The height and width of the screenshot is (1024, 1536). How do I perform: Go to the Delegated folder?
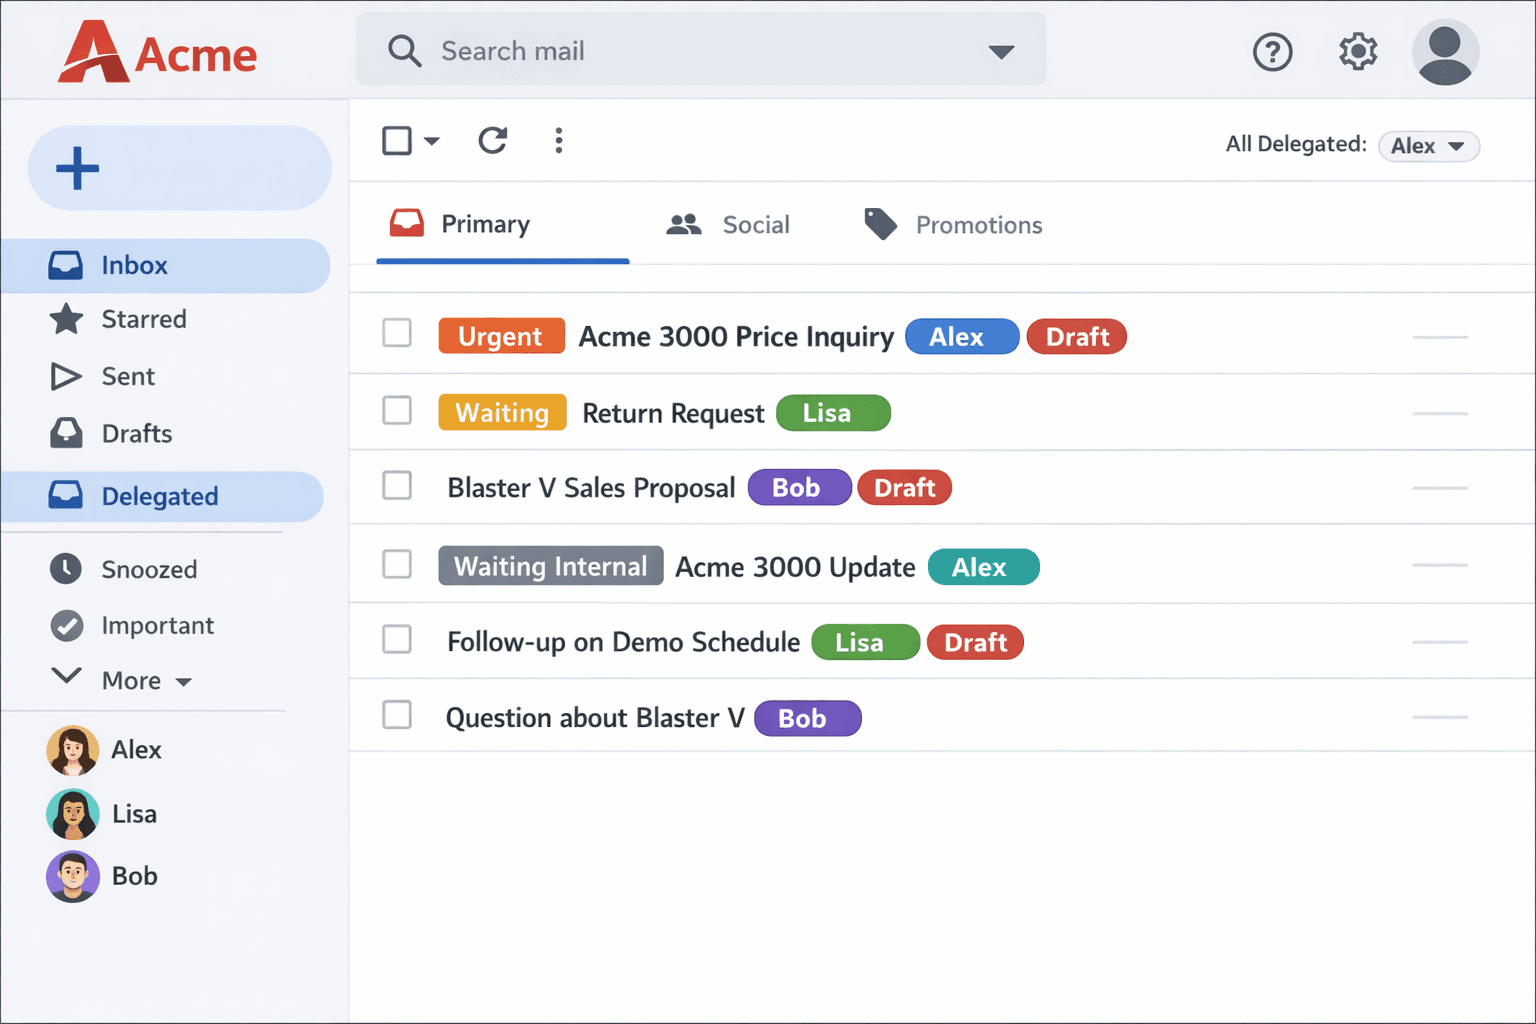tap(158, 496)
